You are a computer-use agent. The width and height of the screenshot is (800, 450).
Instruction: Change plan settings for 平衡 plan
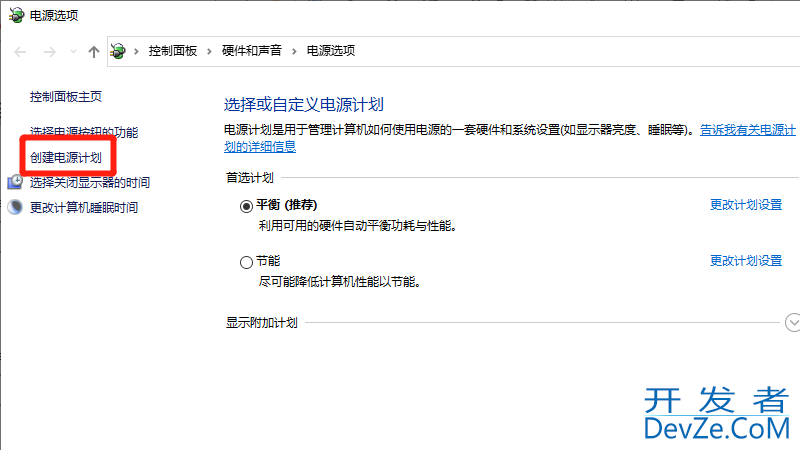coord(746,205)
